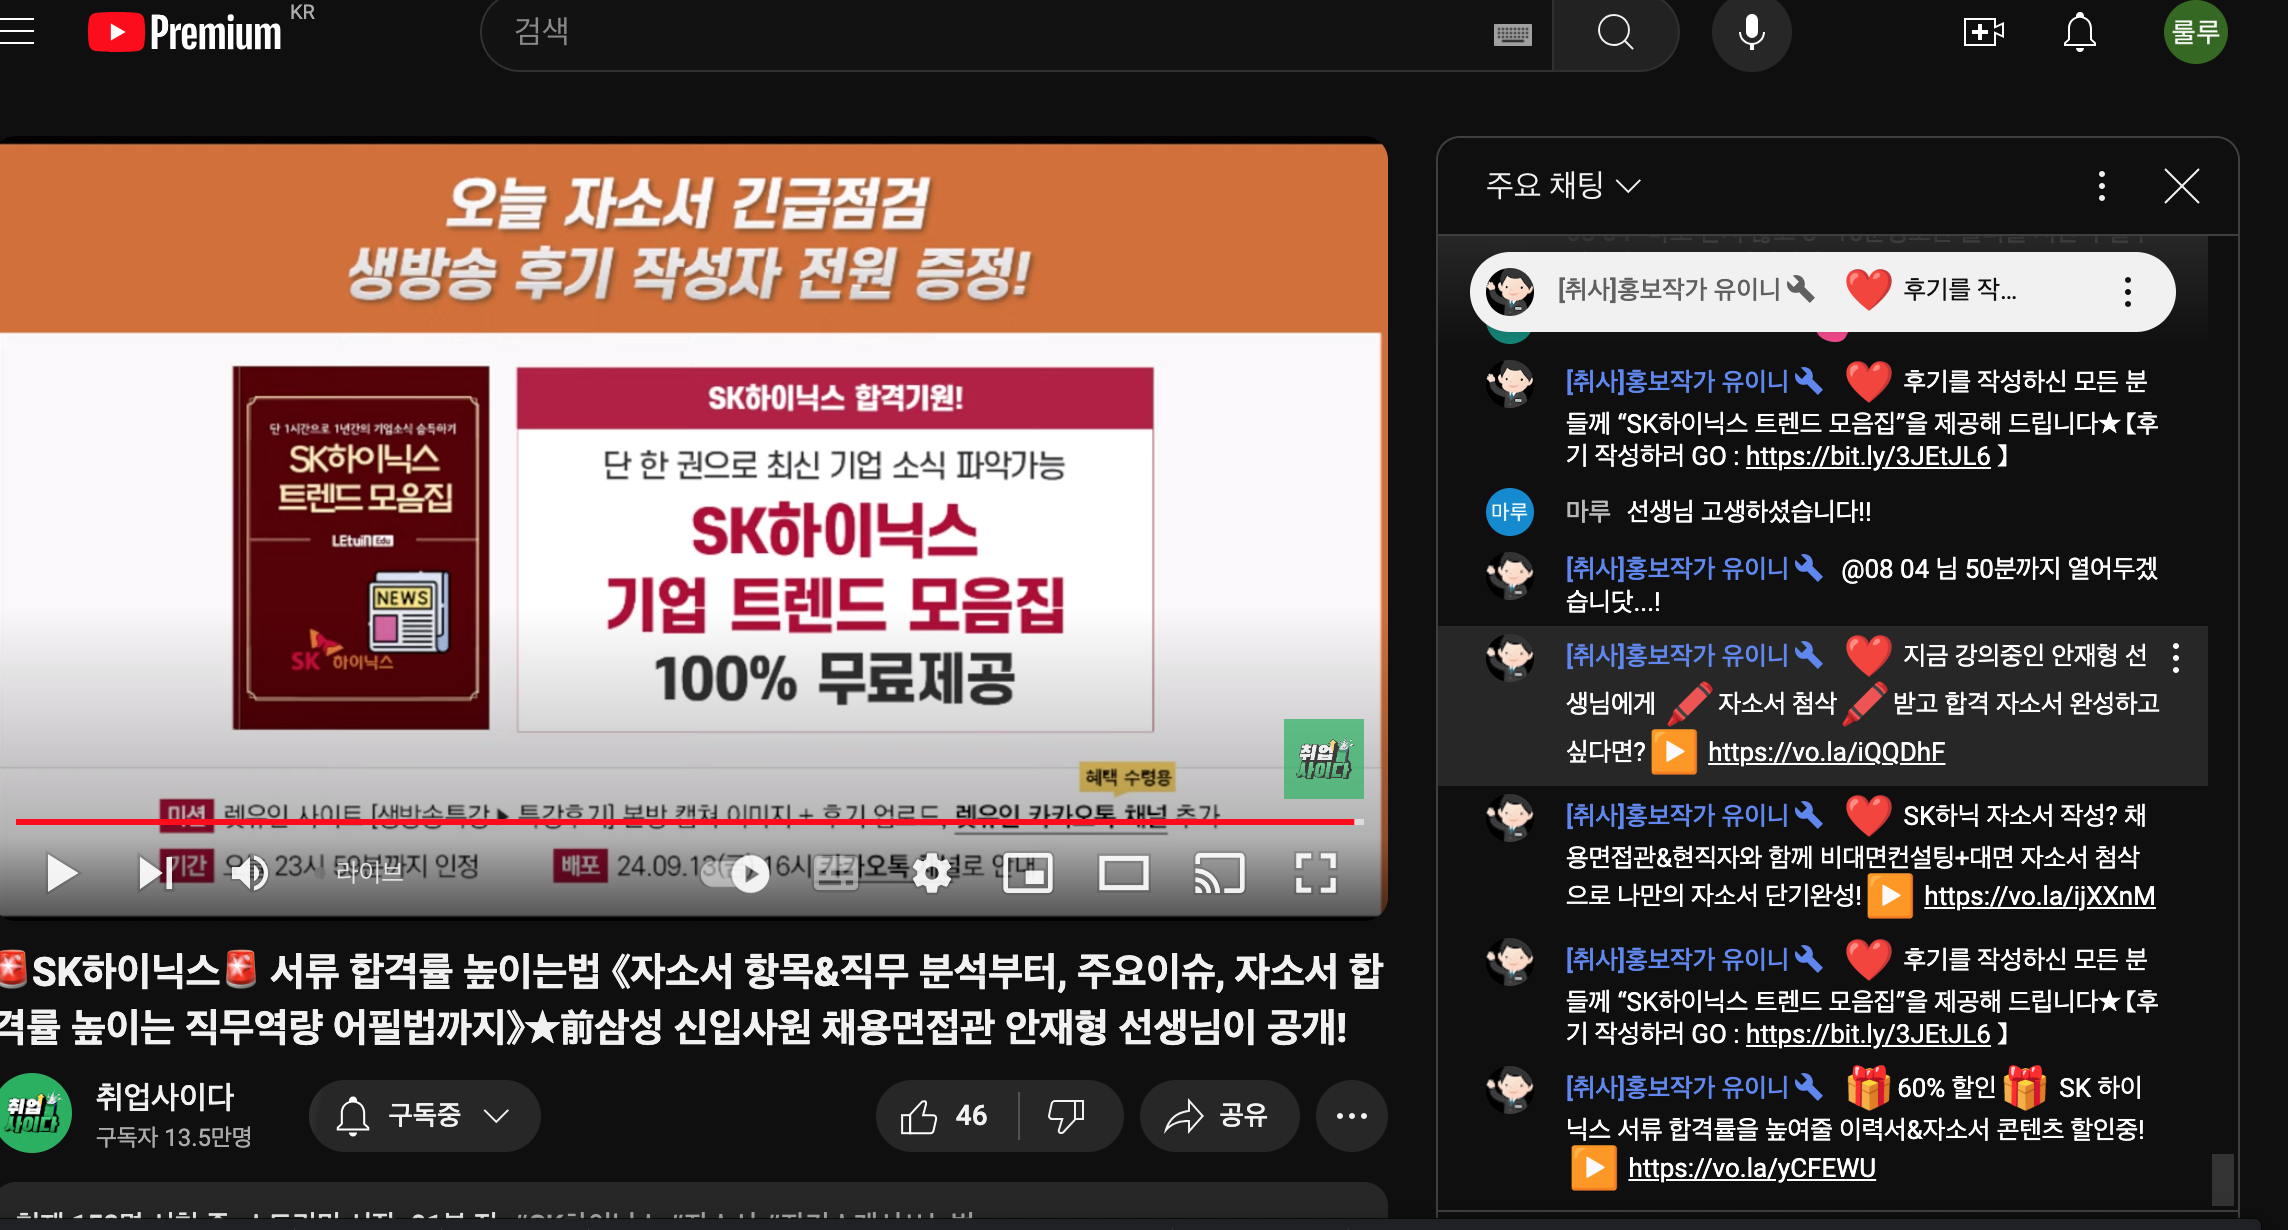
Task: Click 마루 user avatar in chat
Action: pos(1509,512)
